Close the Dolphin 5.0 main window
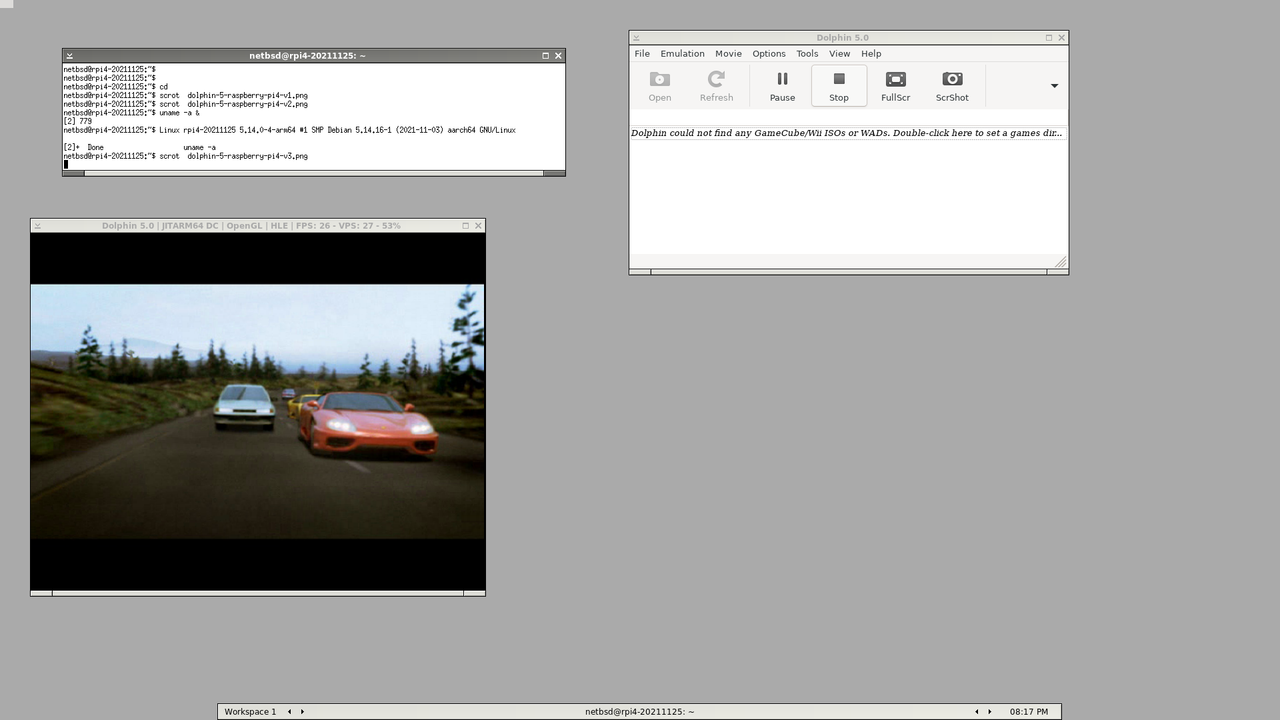The height and width of the screenshot is (720, 1280). pyautogui.click(x=1061, y=38)
